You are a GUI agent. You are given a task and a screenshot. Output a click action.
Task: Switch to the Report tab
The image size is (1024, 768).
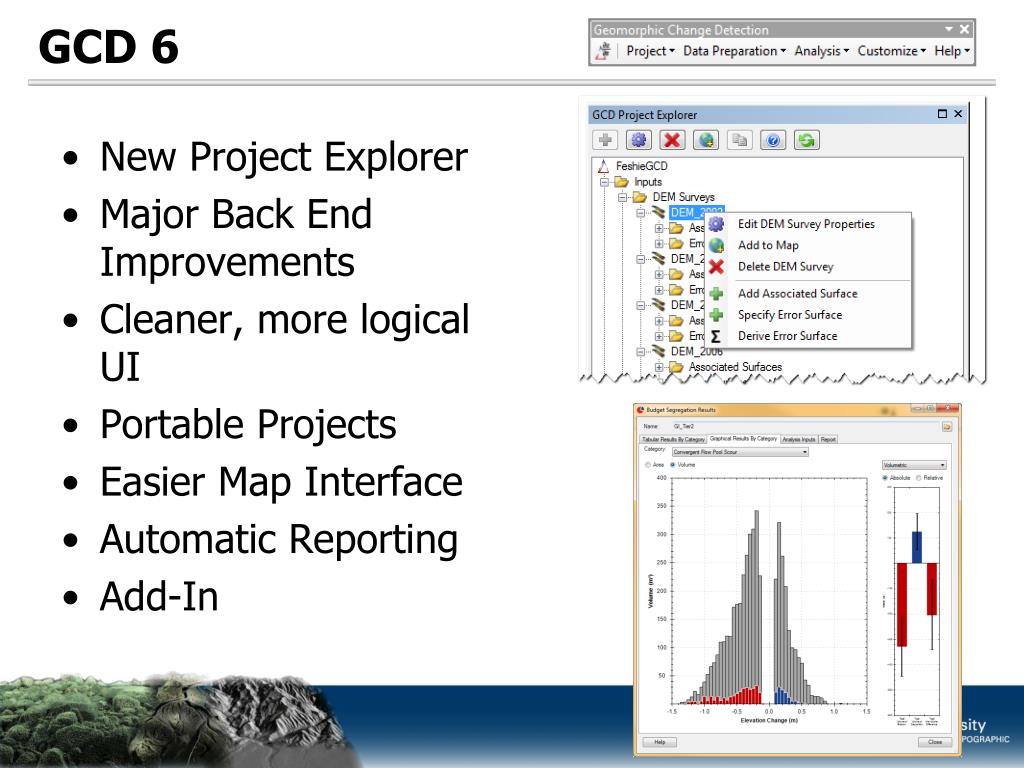click(x=828, y=440)
